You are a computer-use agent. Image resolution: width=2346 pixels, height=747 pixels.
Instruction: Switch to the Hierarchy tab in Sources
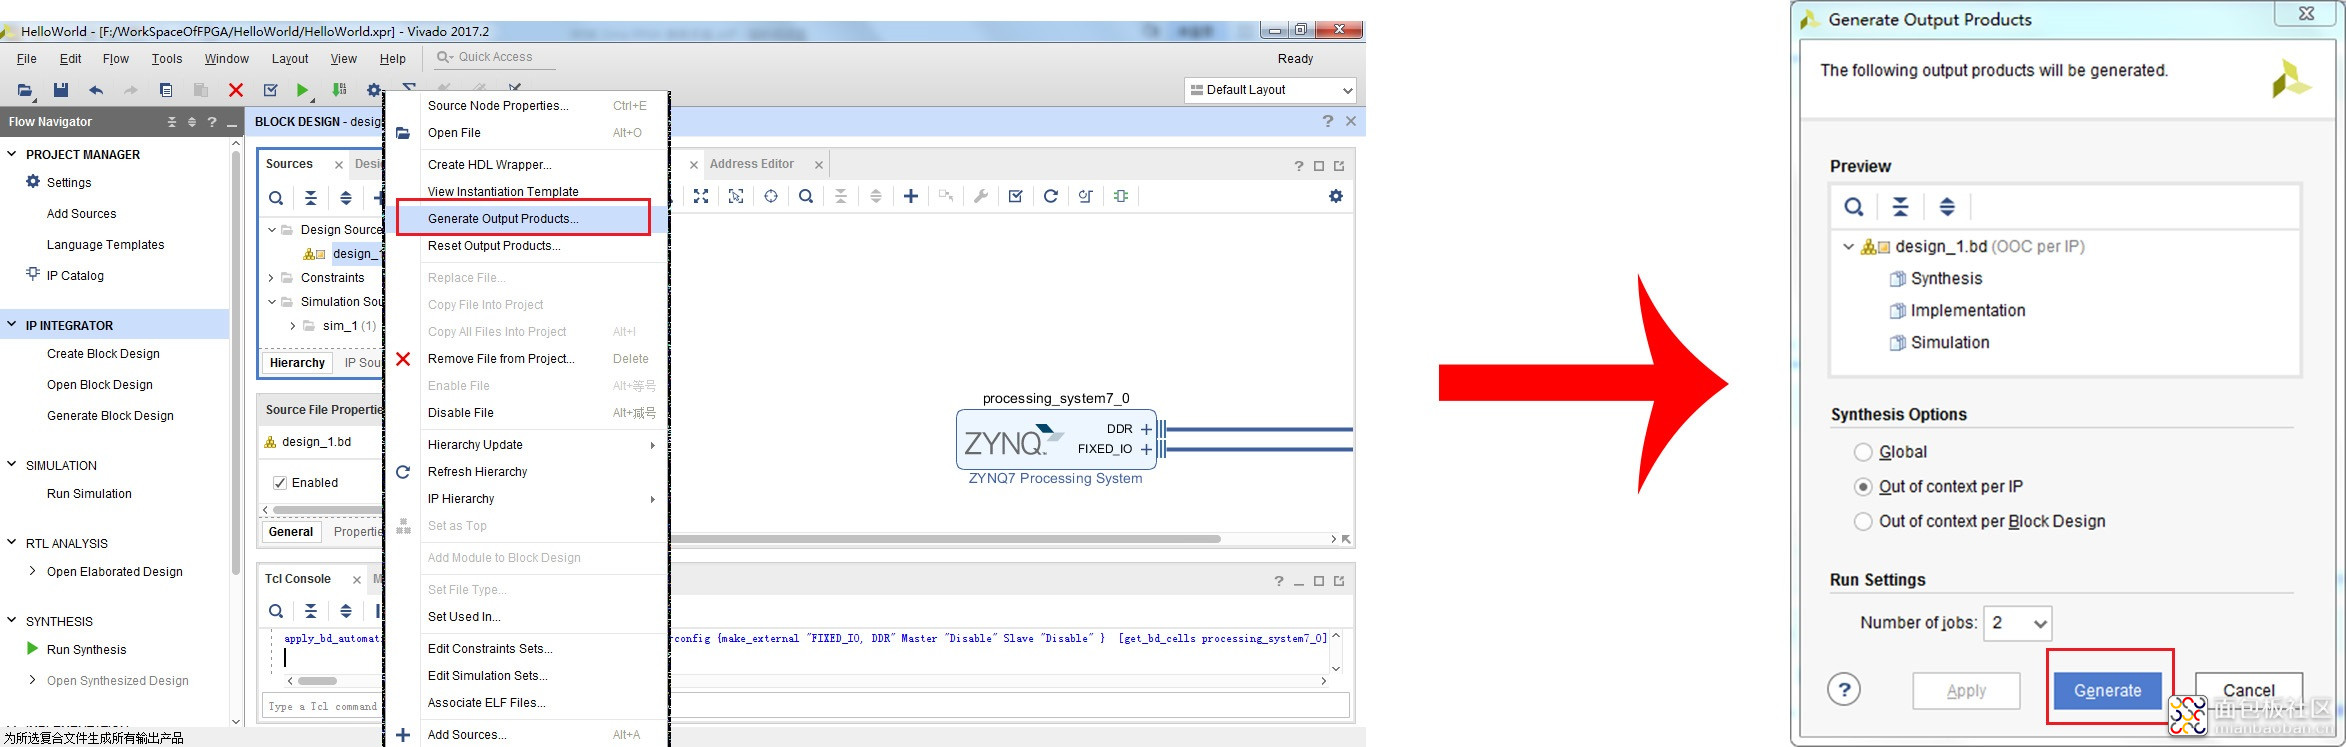tap(297, 363)
